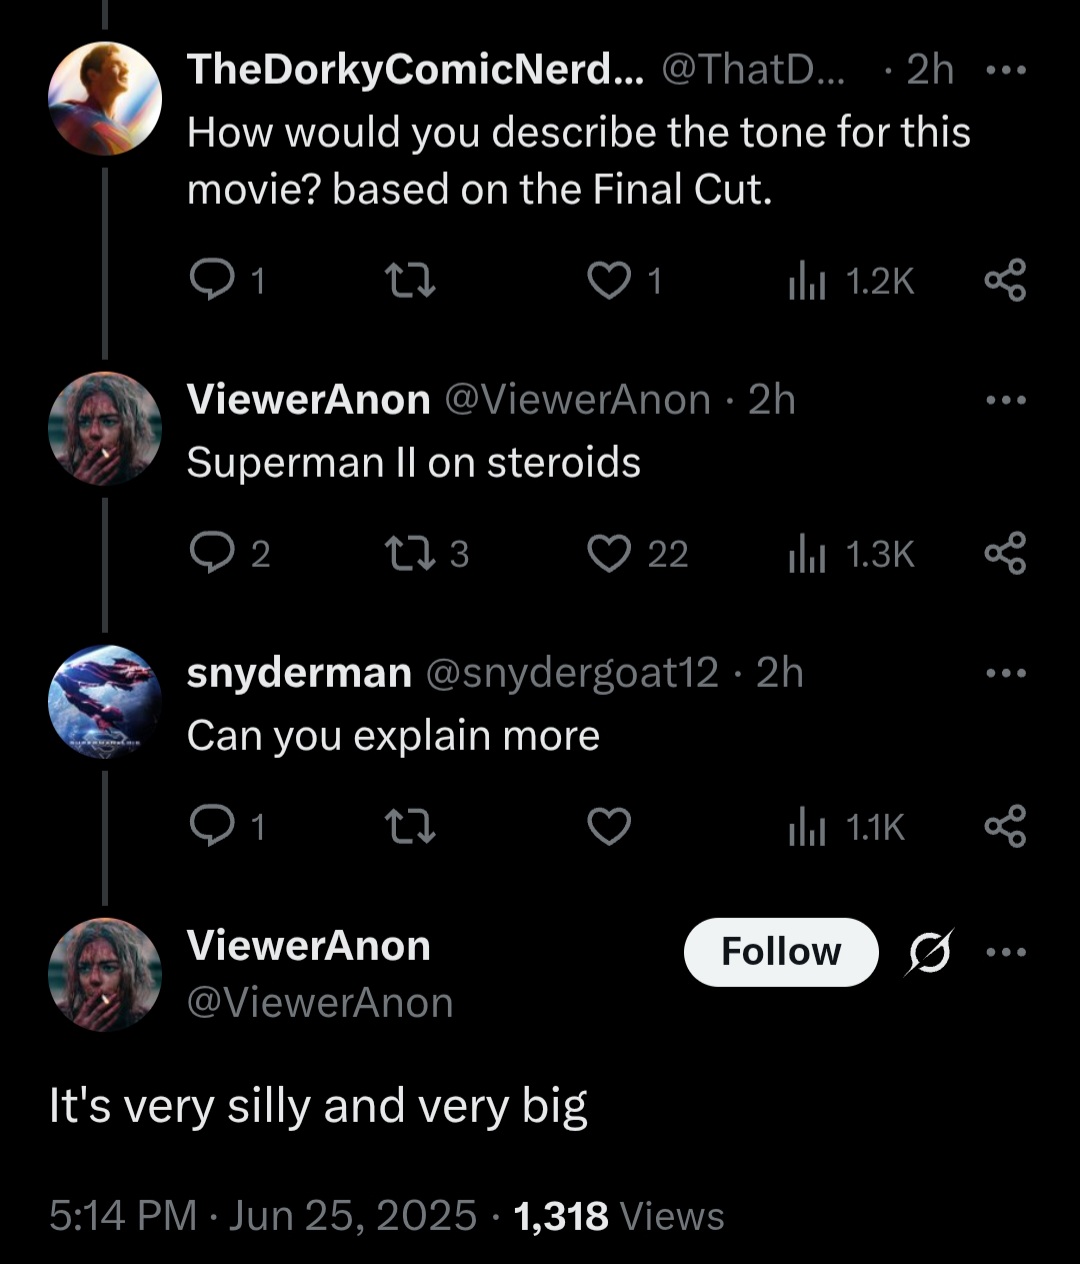Share snyderman's "Can you explain more" tweet
Screen dimensions: 1080x1264
[1005, 827]
